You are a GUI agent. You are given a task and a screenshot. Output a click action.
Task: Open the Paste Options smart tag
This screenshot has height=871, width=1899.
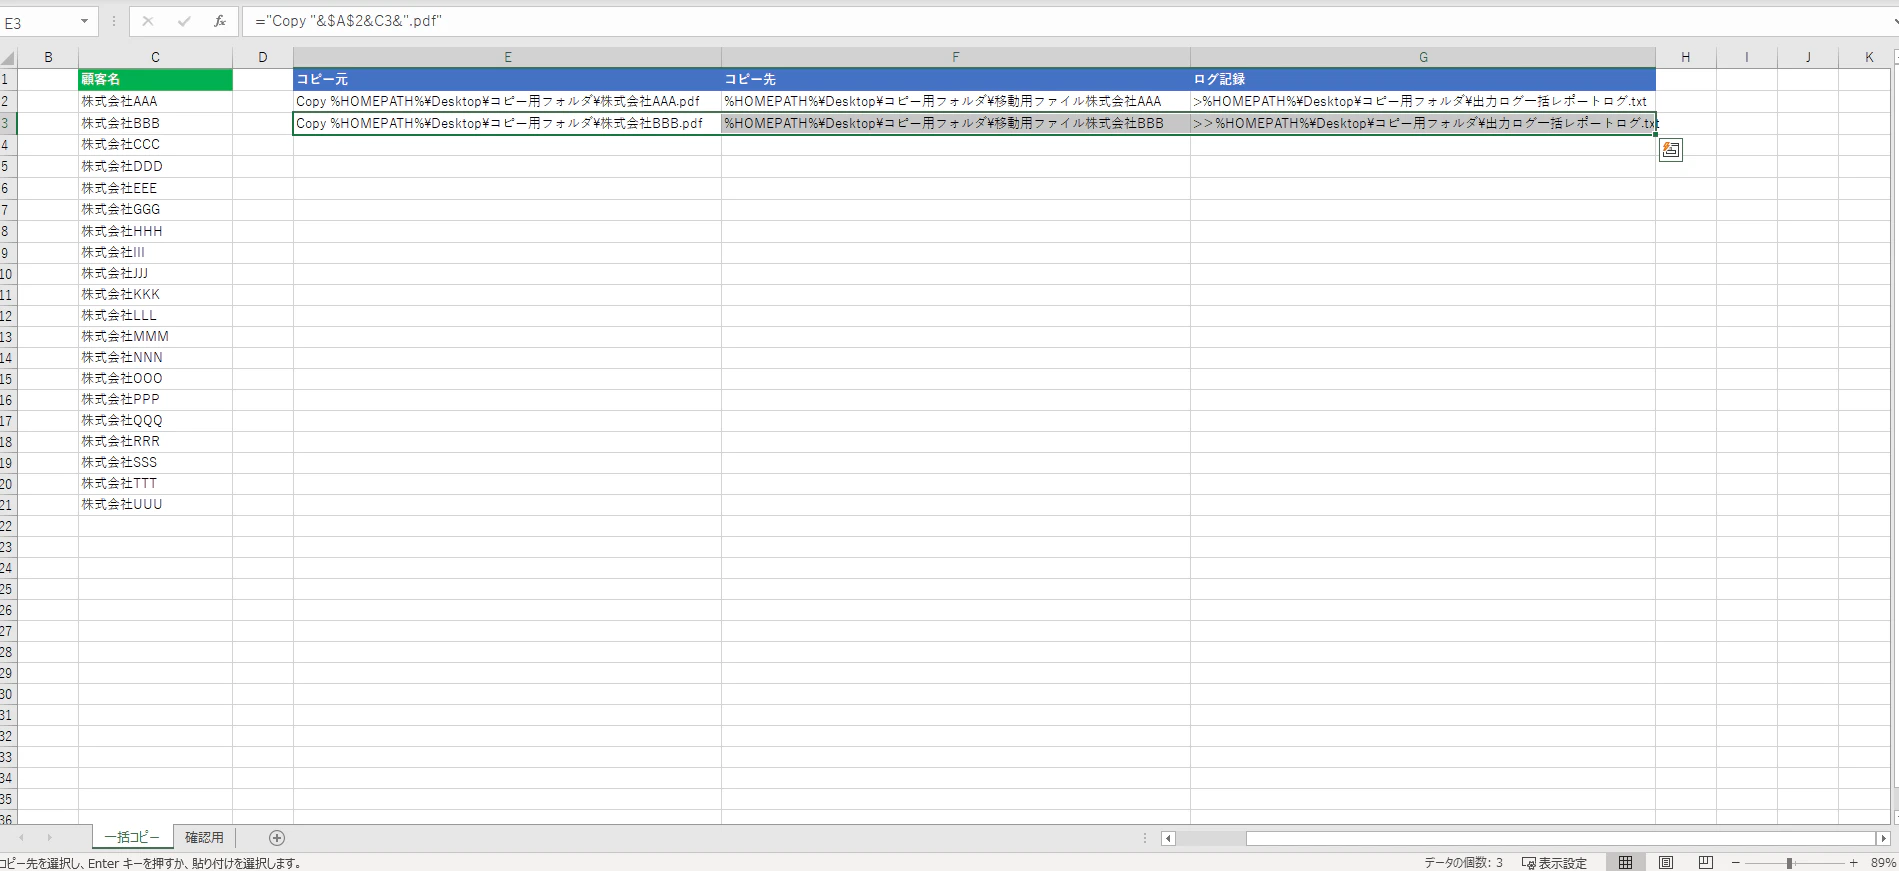[x=1670, y=150]
